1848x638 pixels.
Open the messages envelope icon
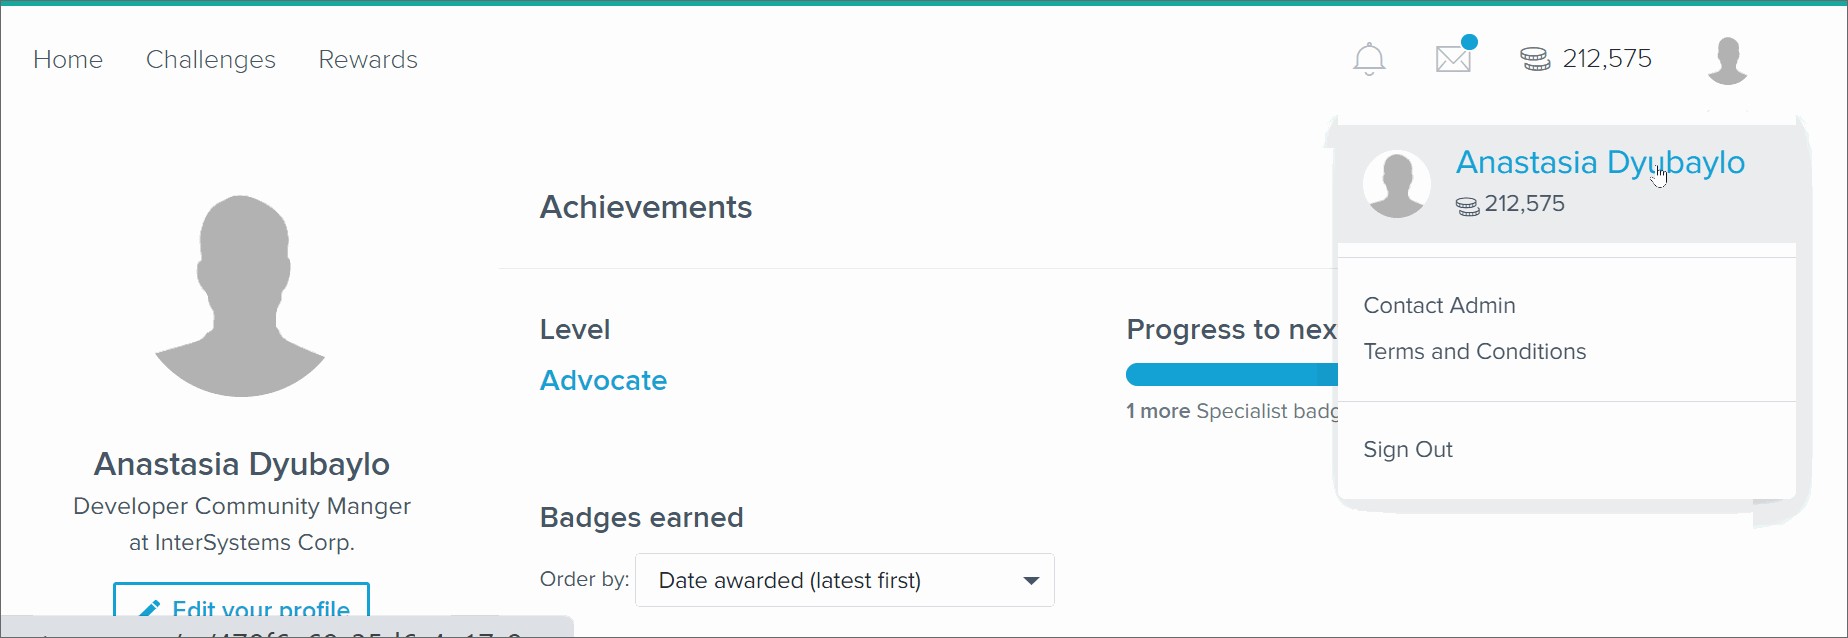click(1454, 59)
